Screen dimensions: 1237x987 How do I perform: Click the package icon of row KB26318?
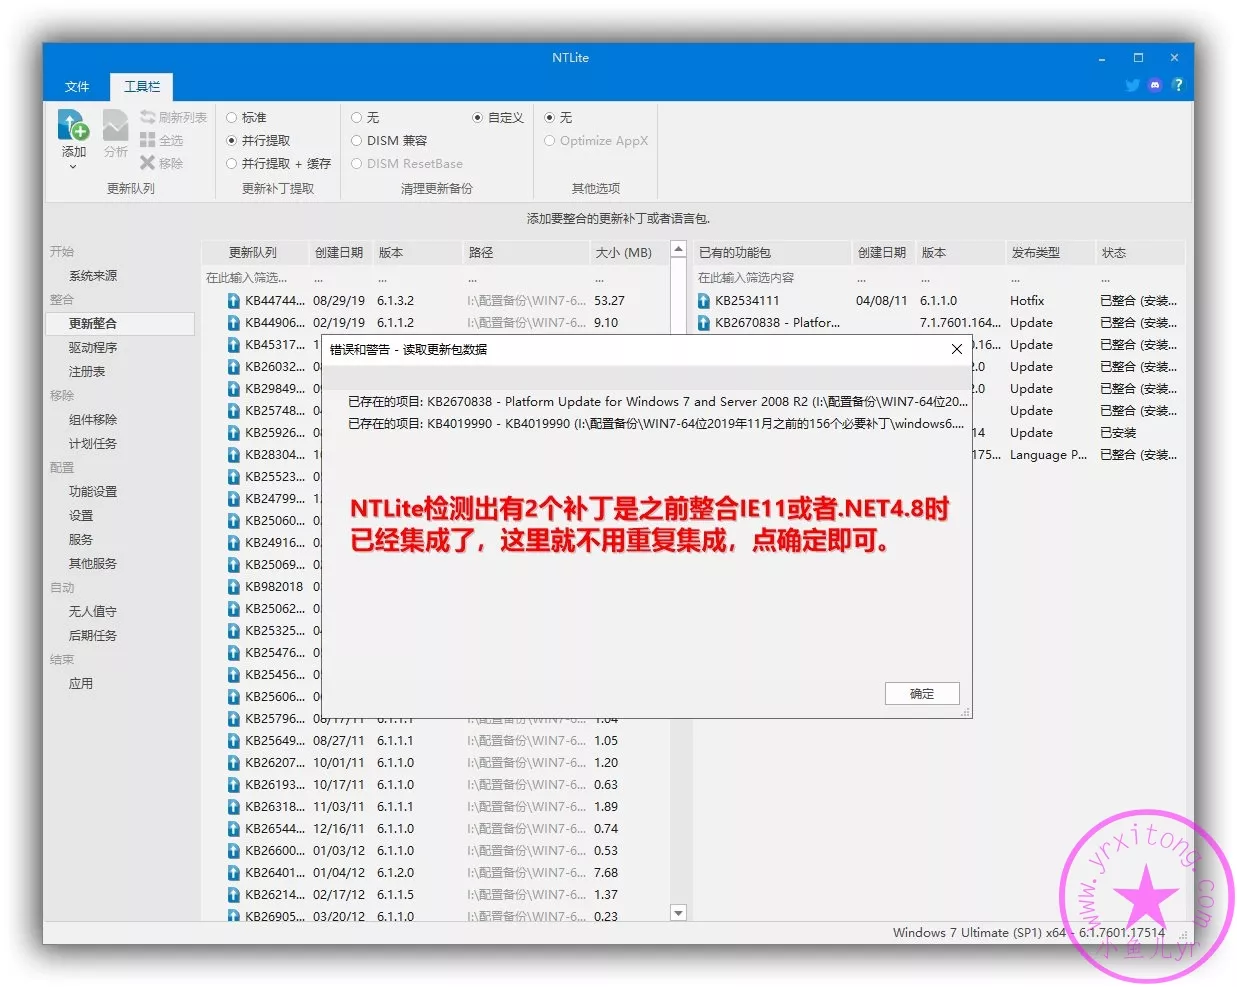point(233,806)
